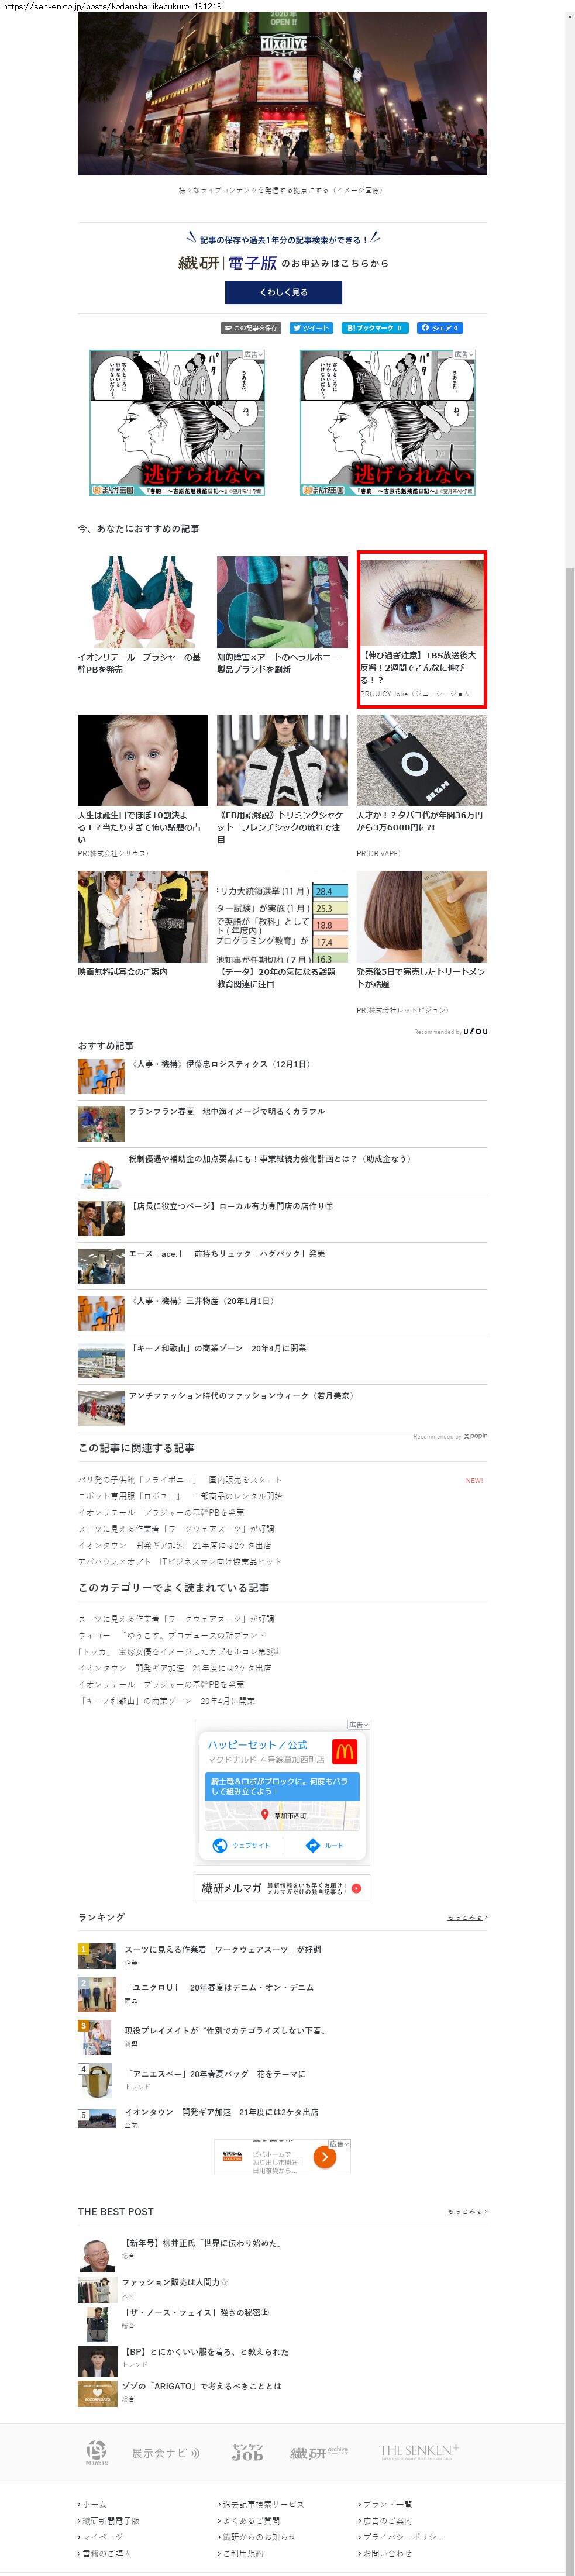Open the PLUG IN logo in the footer

pos(96,2451)
